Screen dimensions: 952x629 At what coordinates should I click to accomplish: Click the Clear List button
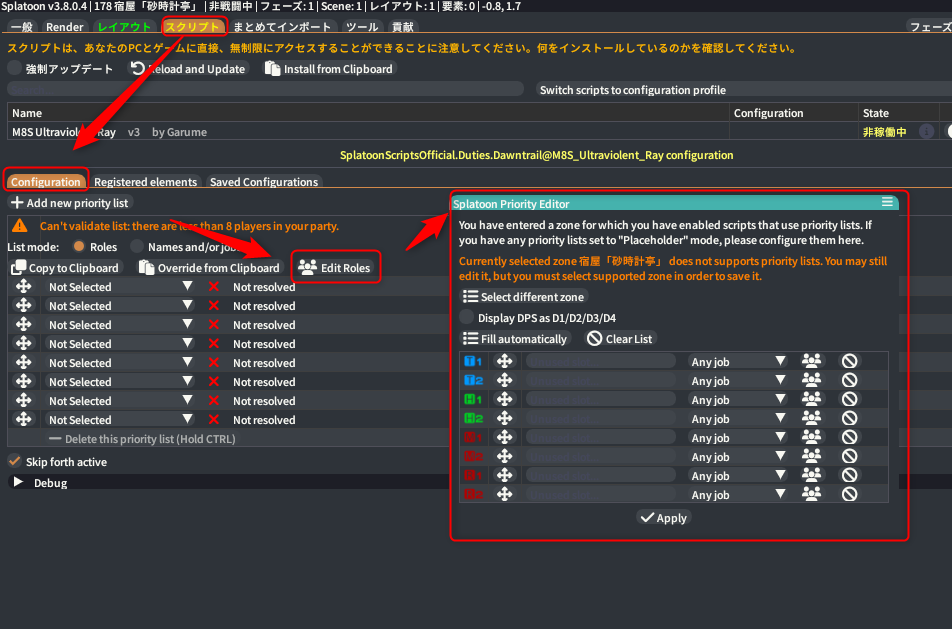pos(620,338)
